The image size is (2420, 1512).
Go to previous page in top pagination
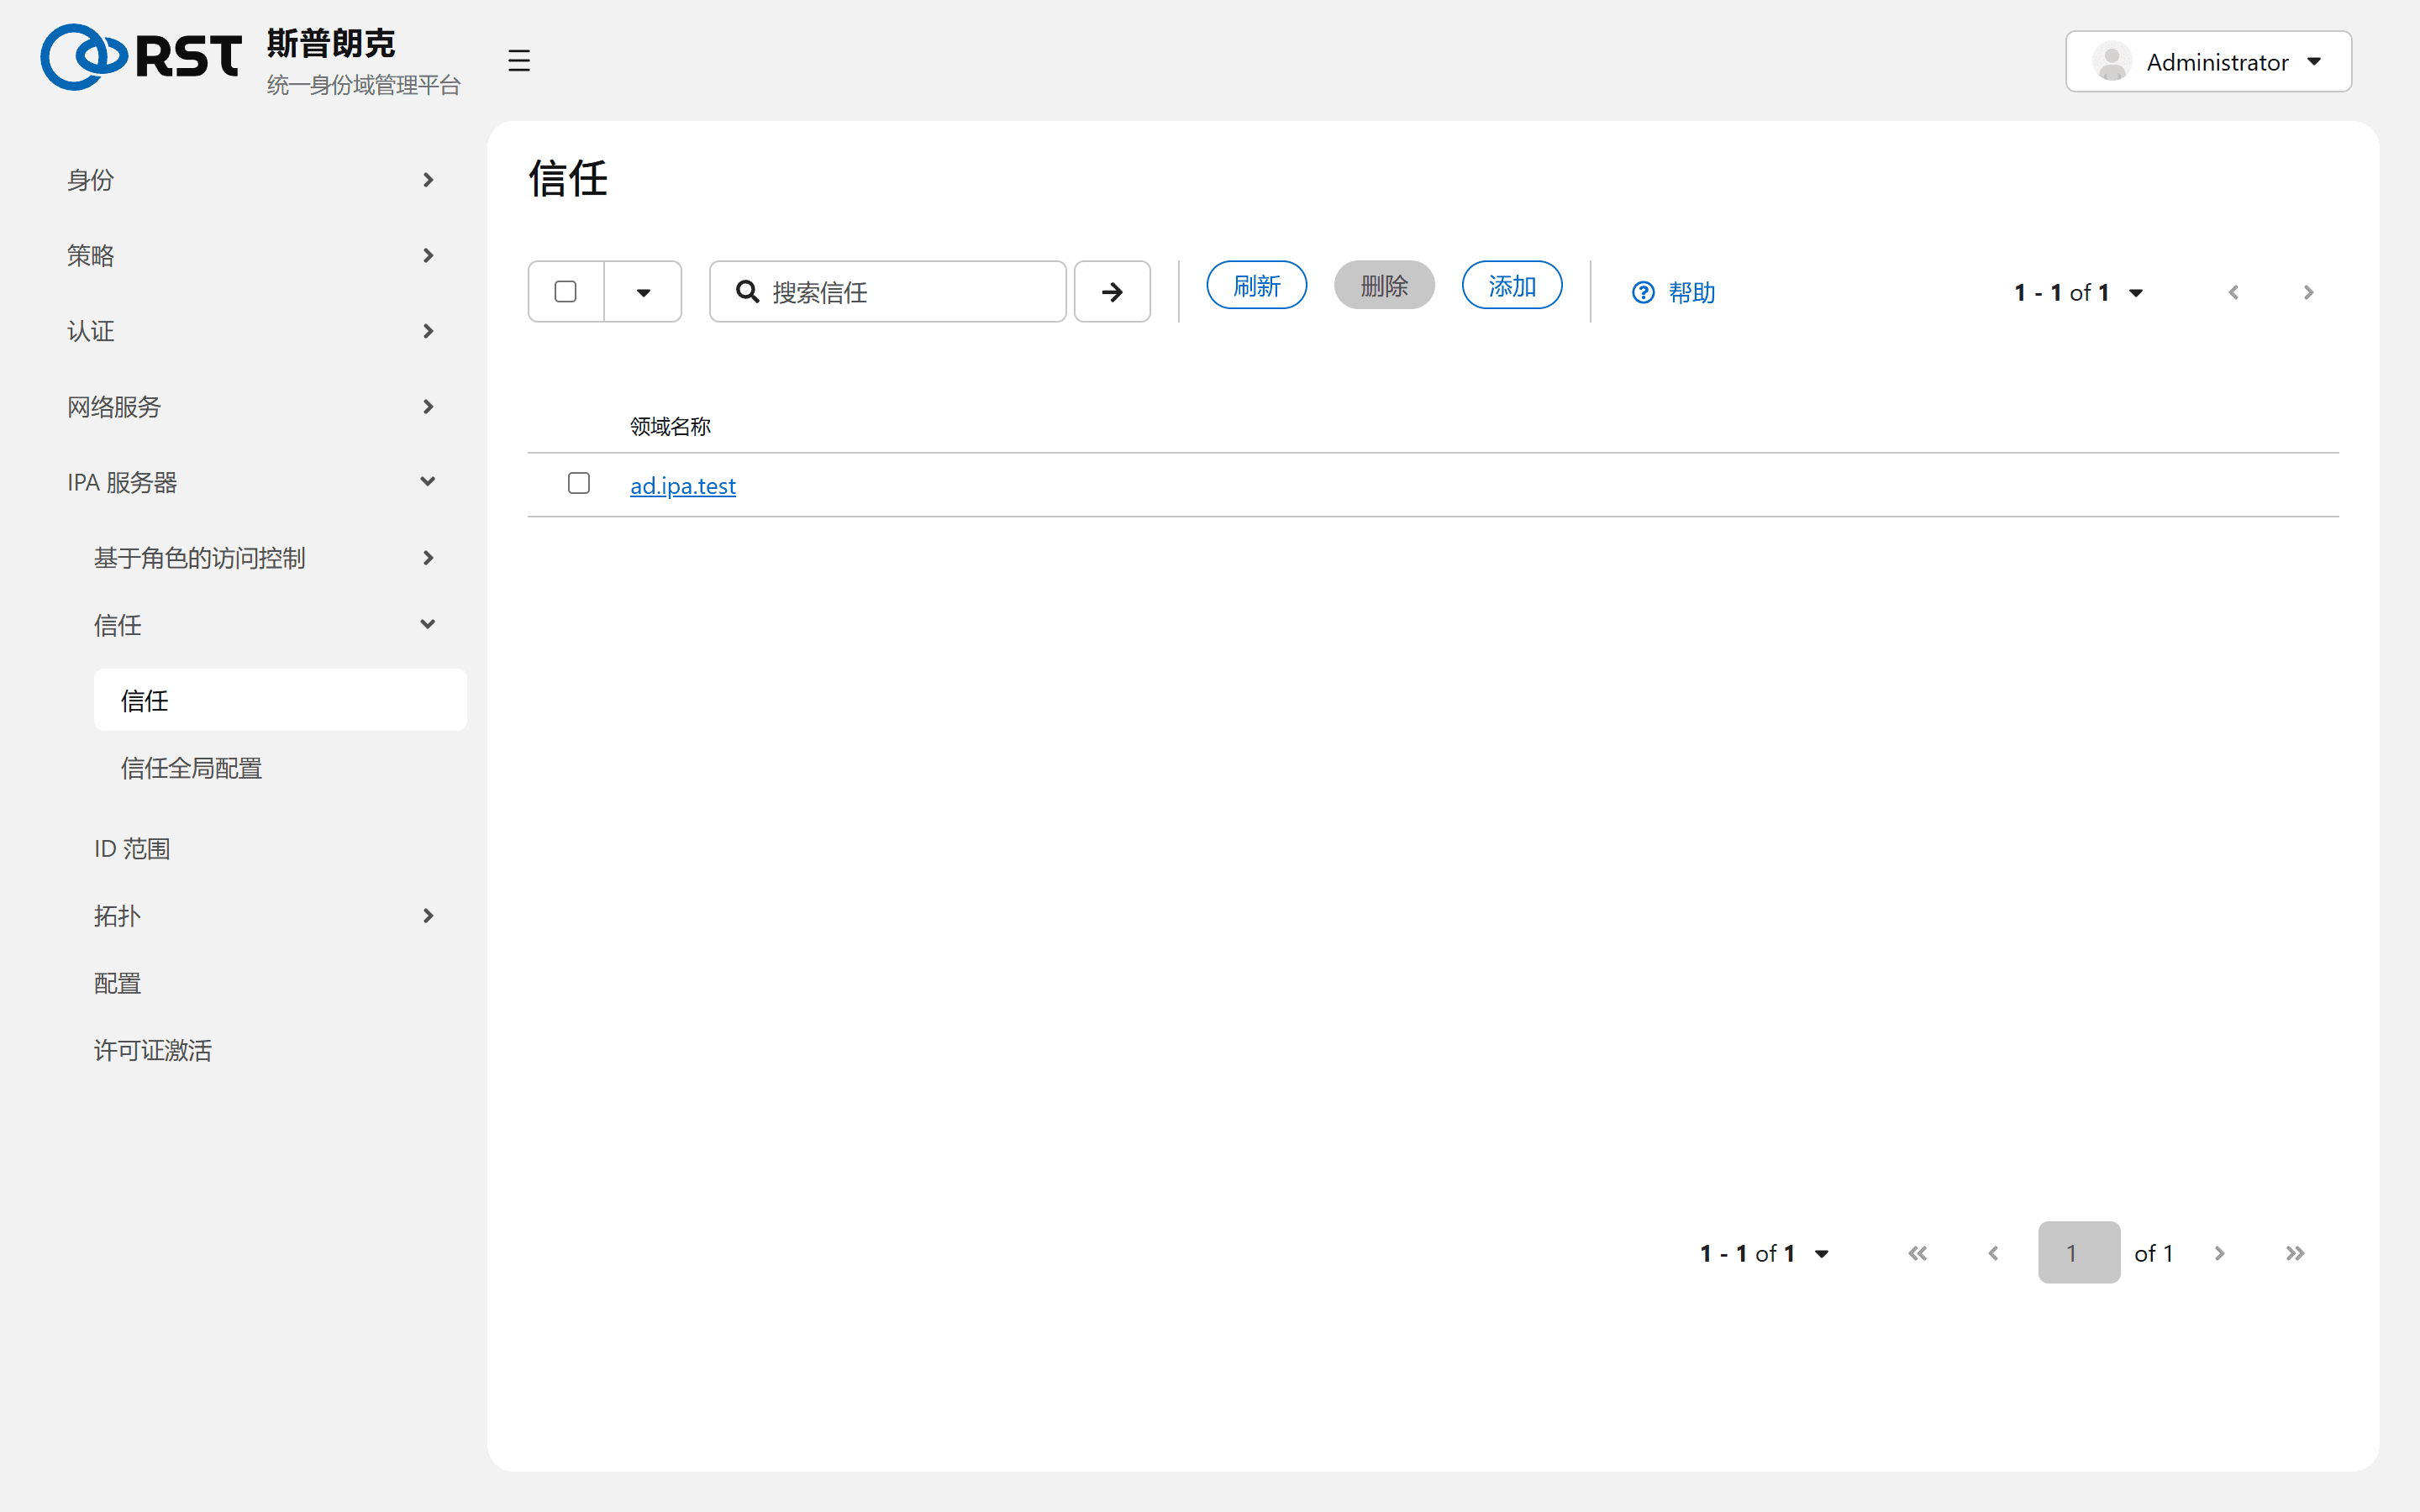2233,292
